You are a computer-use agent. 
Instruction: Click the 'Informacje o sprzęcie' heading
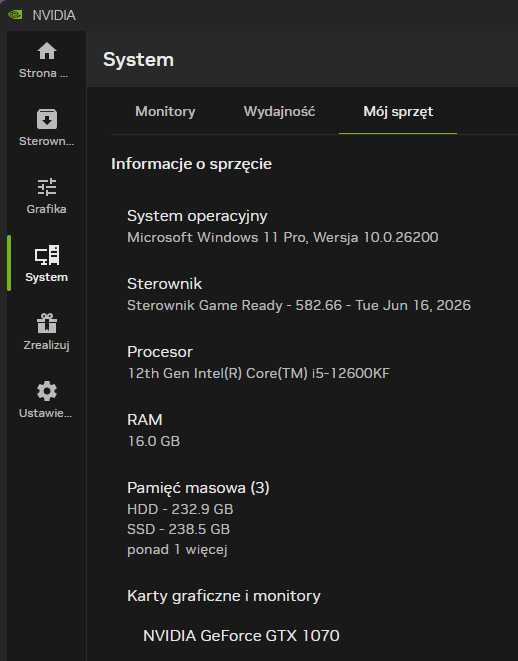(x=191, y=164)
